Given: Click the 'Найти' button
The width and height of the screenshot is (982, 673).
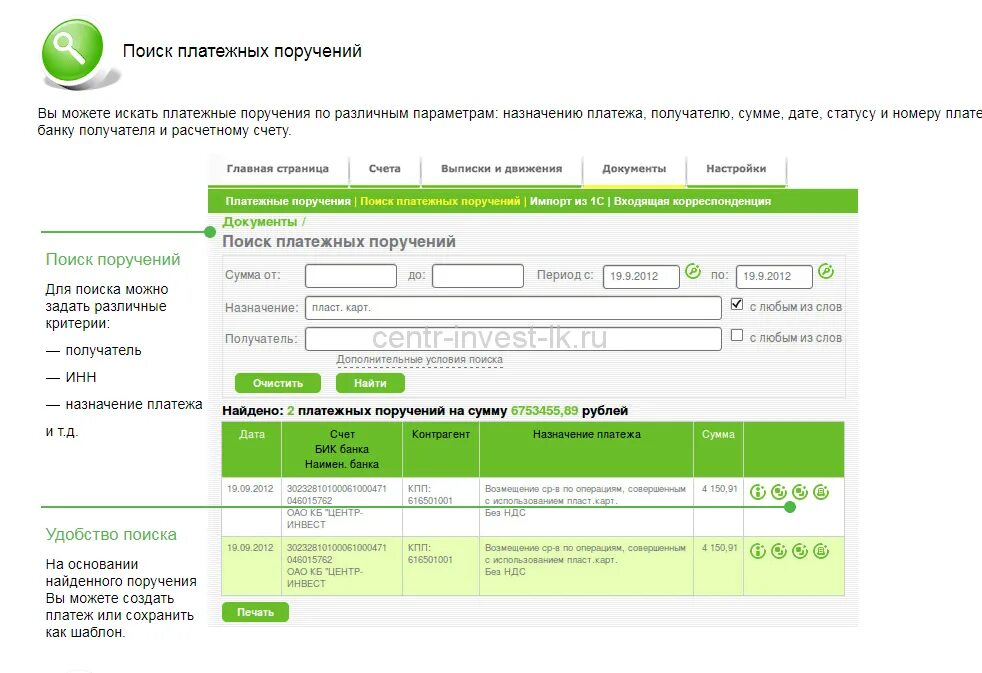Looking at the screenshot, I should pos(370,383).
